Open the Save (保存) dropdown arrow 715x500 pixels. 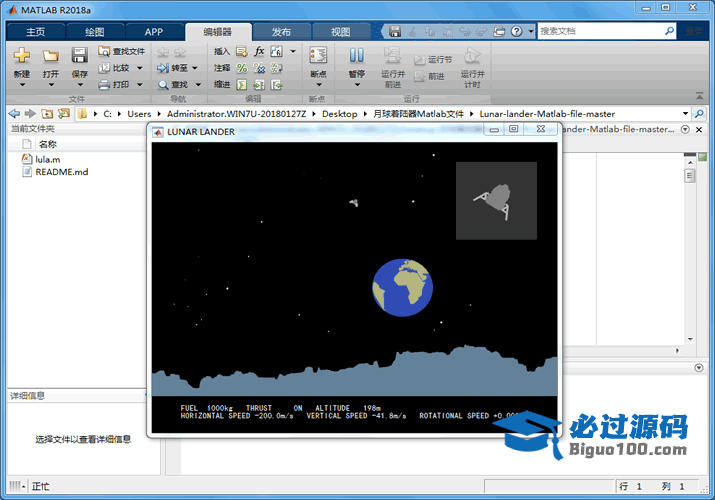tap(80, 85)
